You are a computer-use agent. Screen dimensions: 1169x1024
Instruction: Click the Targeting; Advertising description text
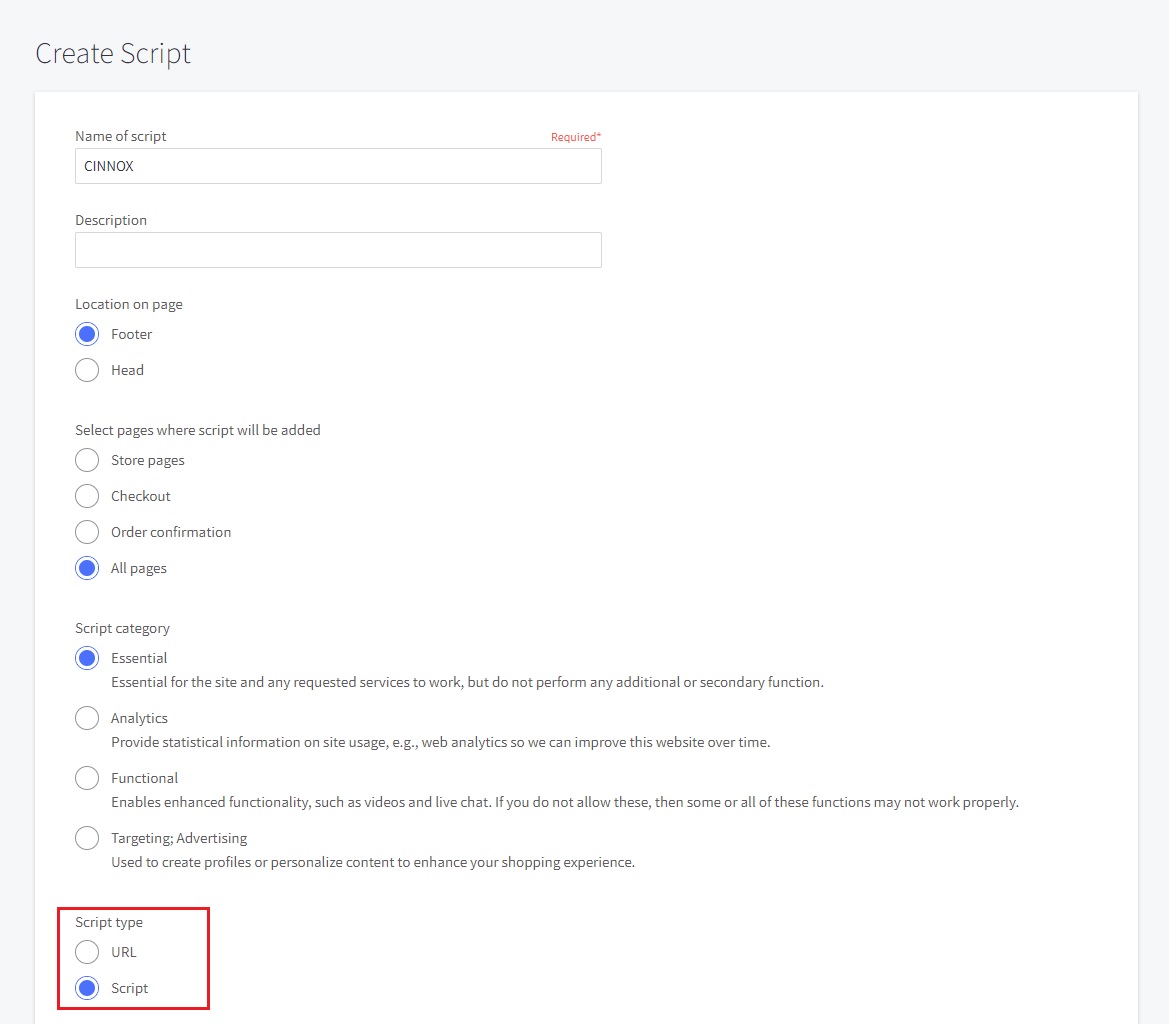point(372,862)
